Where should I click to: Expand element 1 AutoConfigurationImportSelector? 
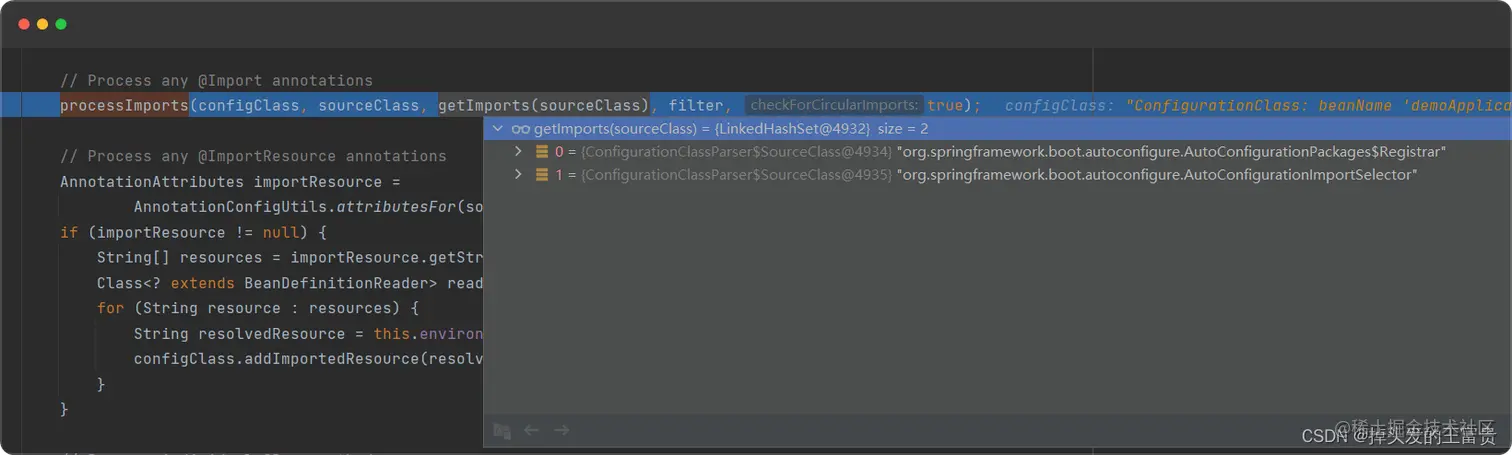(x=518, y=175)
